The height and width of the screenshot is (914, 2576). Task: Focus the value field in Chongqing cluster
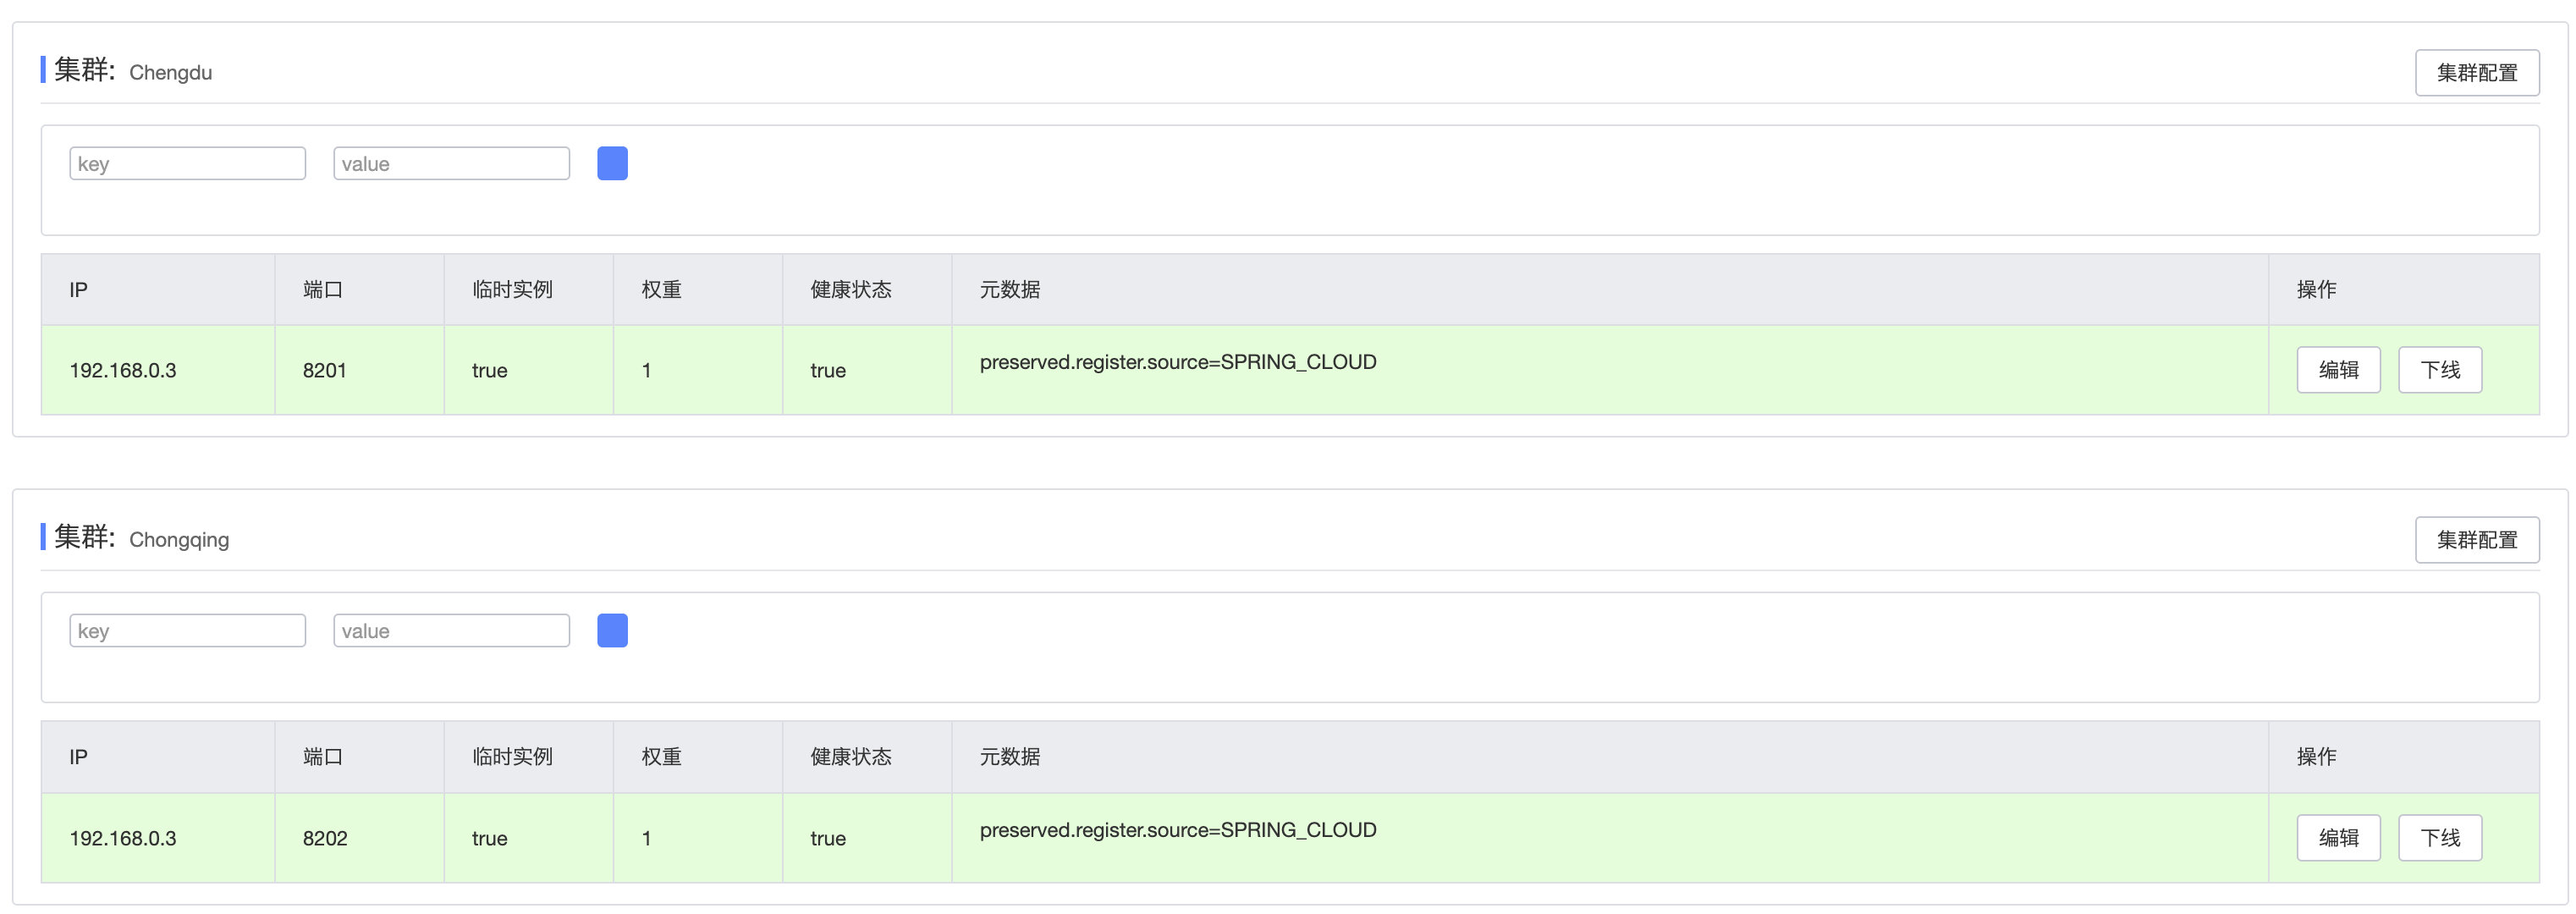[451, 630]
